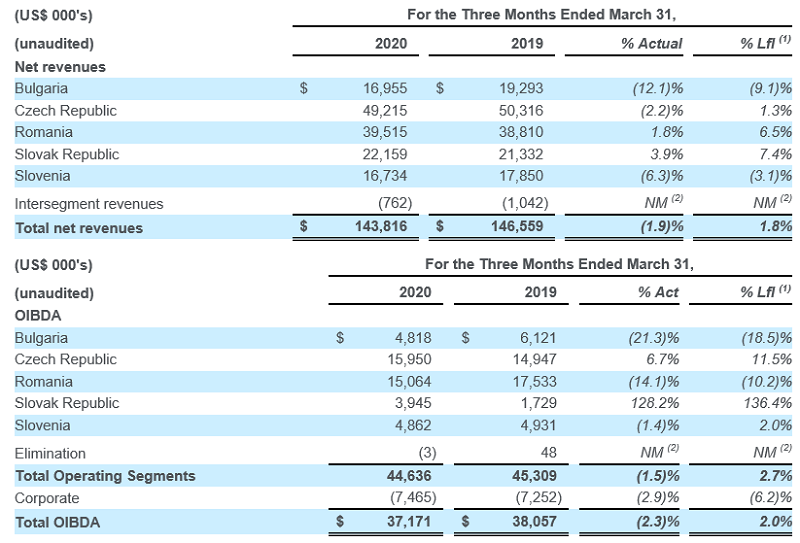The height and width of the screenshot is (543, 800).
Task: Click Romania 2019 net revenues value 38,810
Action: coord(523,132)
